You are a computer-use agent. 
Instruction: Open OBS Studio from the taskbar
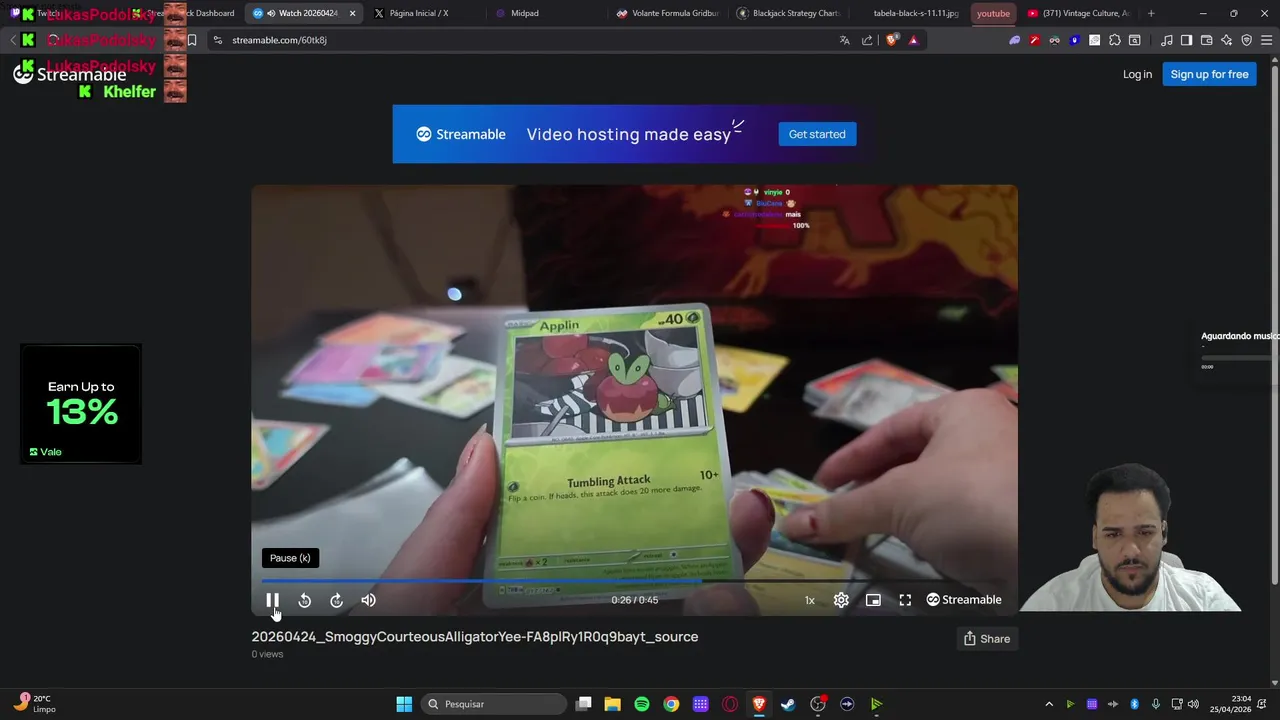click(x=818, y=704)
